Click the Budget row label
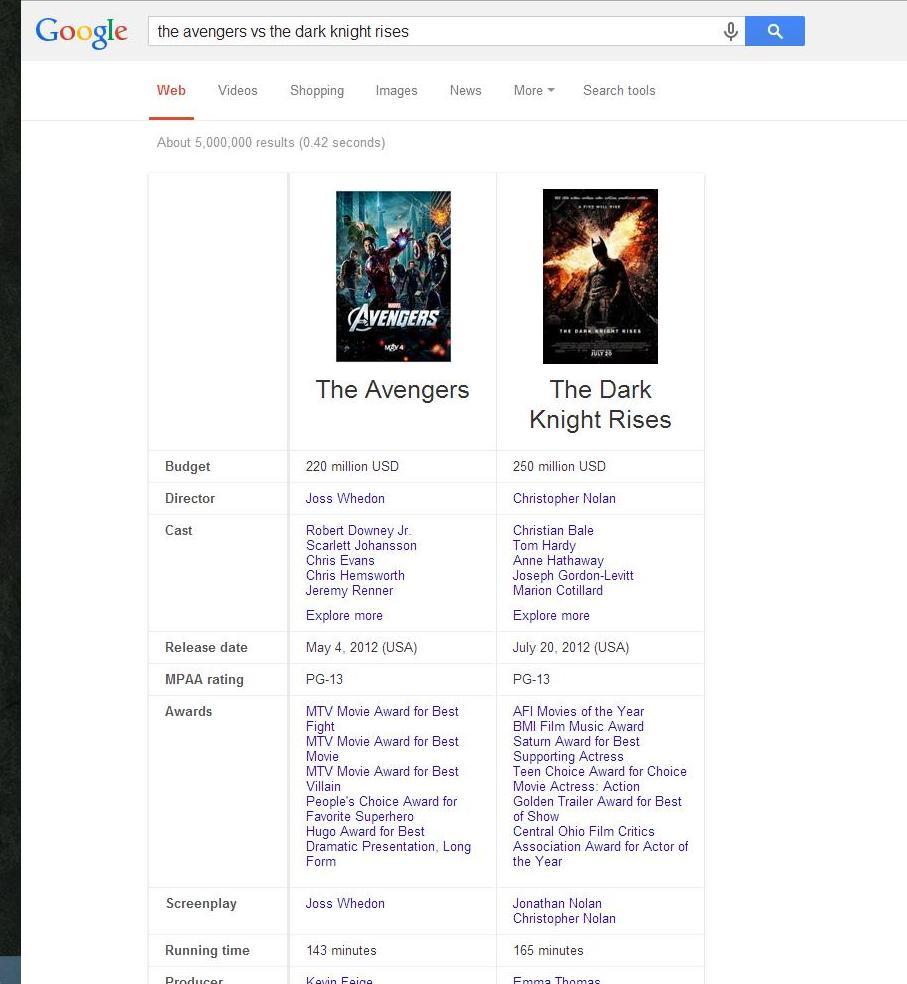The height and width of the screenshot is (984, 907). coord(188,466)
